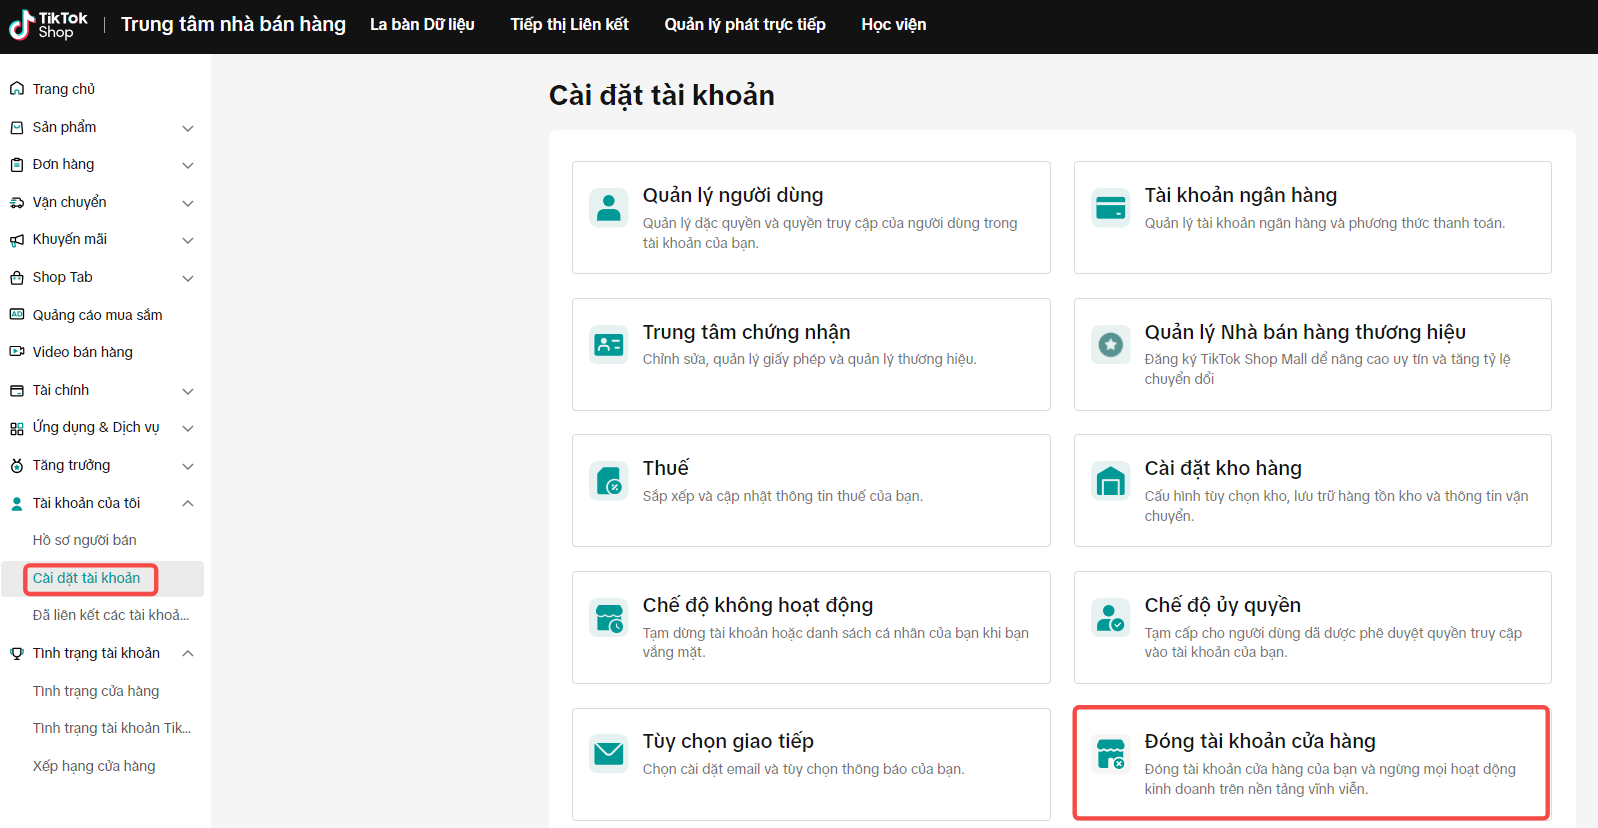Open Xếp hạng cửa hàng submenu item

(93, 766)
